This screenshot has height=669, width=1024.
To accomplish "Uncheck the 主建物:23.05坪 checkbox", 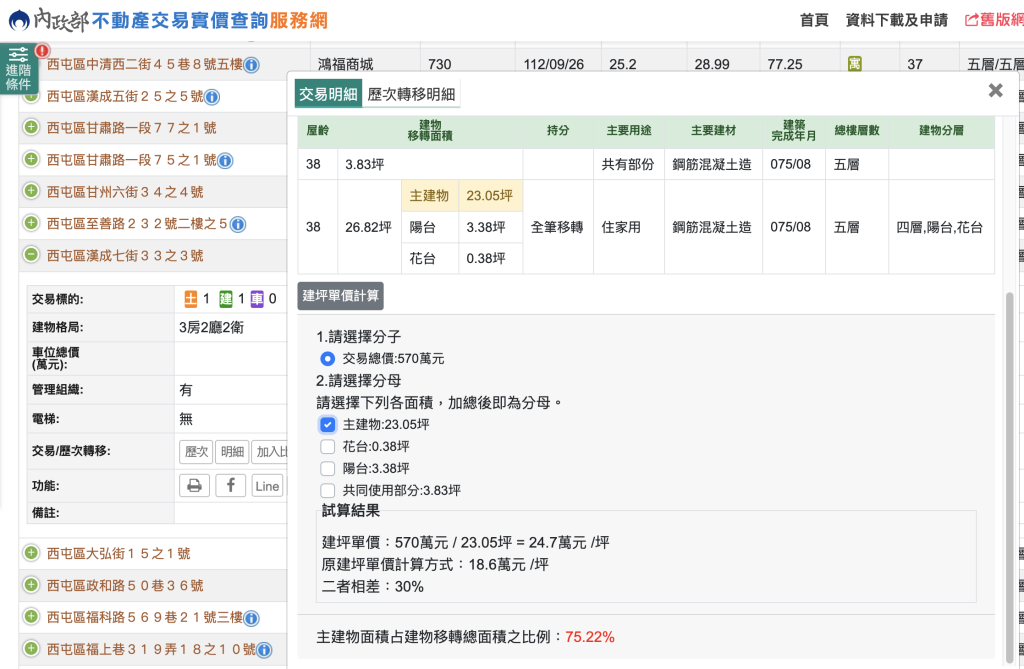I will pos(327,424).
